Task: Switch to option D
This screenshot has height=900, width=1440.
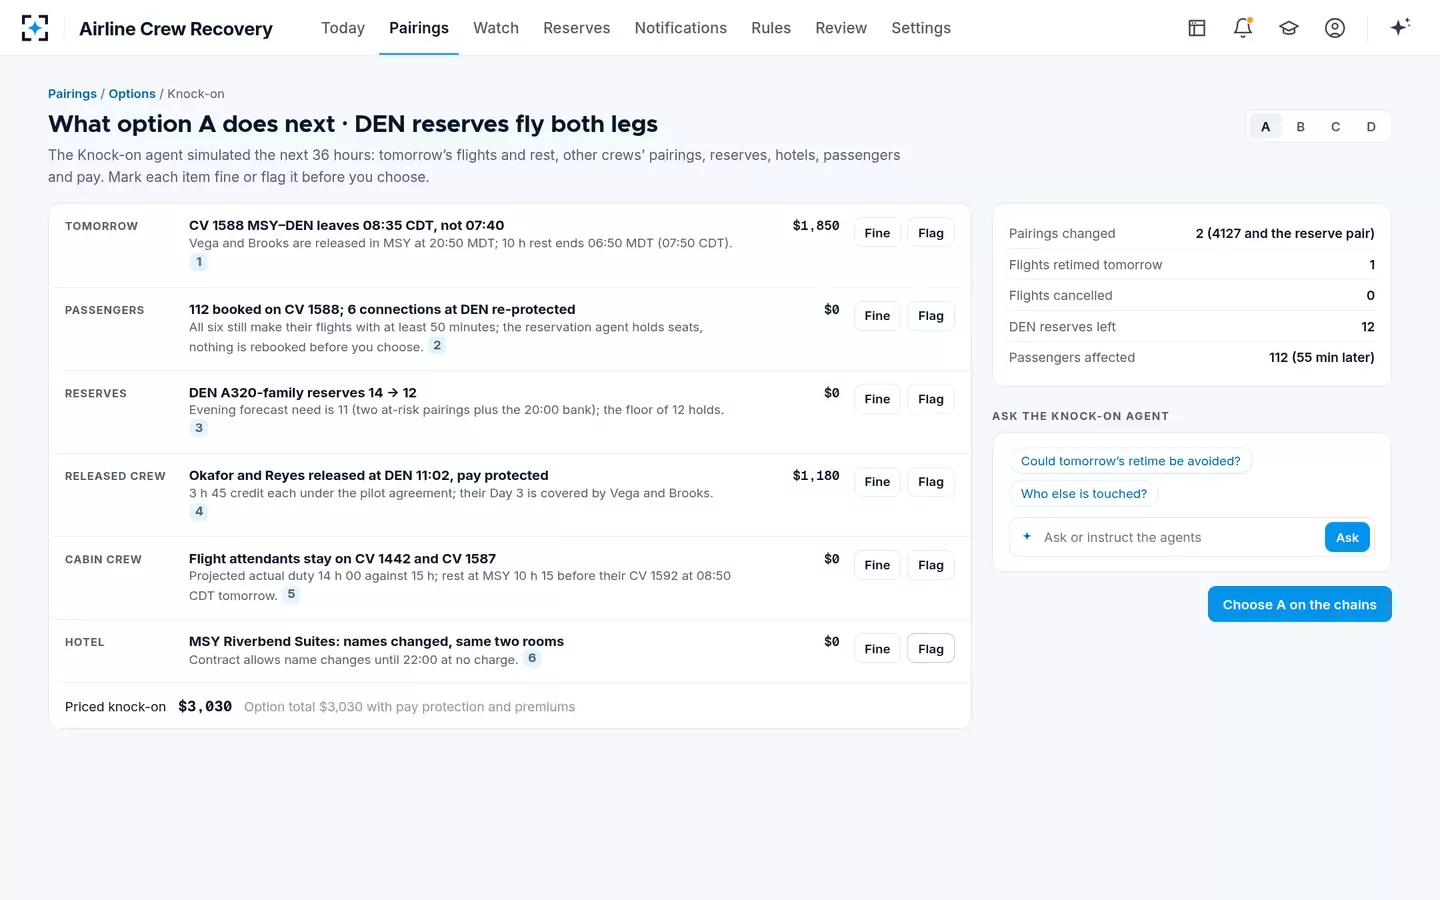Action: pos(1371,127)
